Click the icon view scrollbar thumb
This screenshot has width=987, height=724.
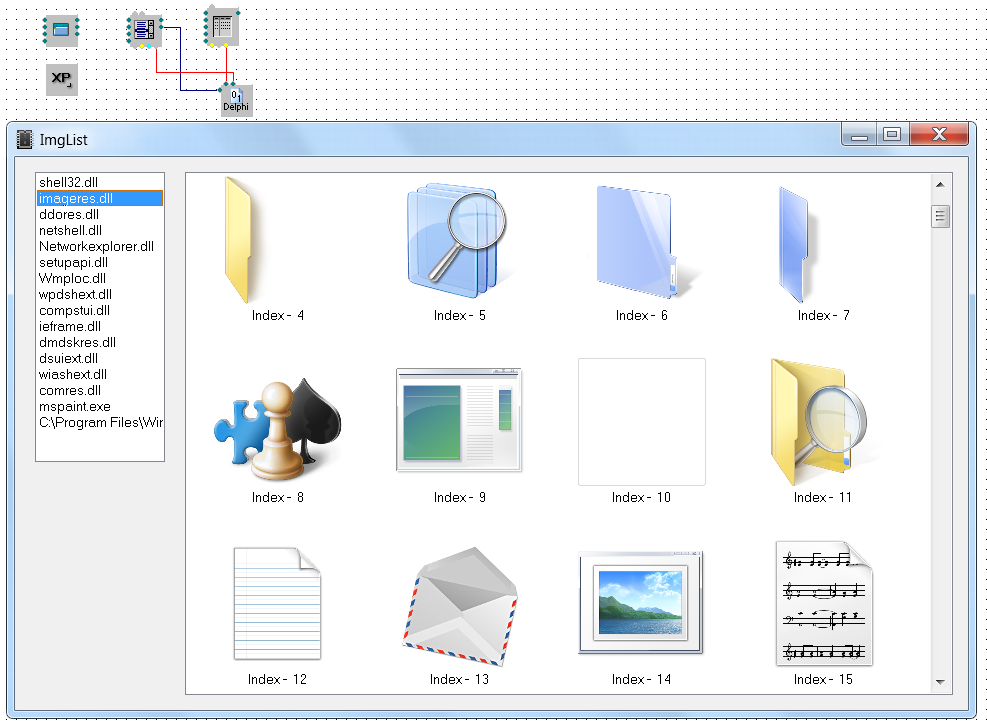pyautogui.click(x=940, y=216)
